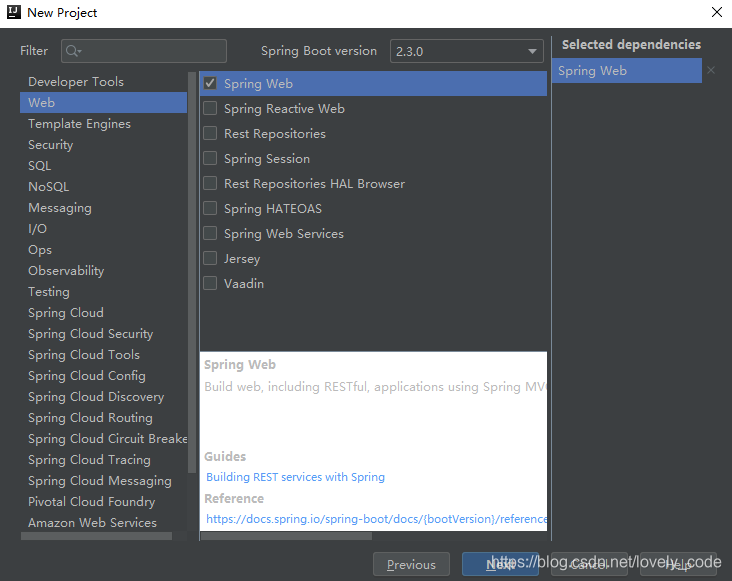Open the Messaging category
This screenshot has width=732, height=581.
(103, 208)
